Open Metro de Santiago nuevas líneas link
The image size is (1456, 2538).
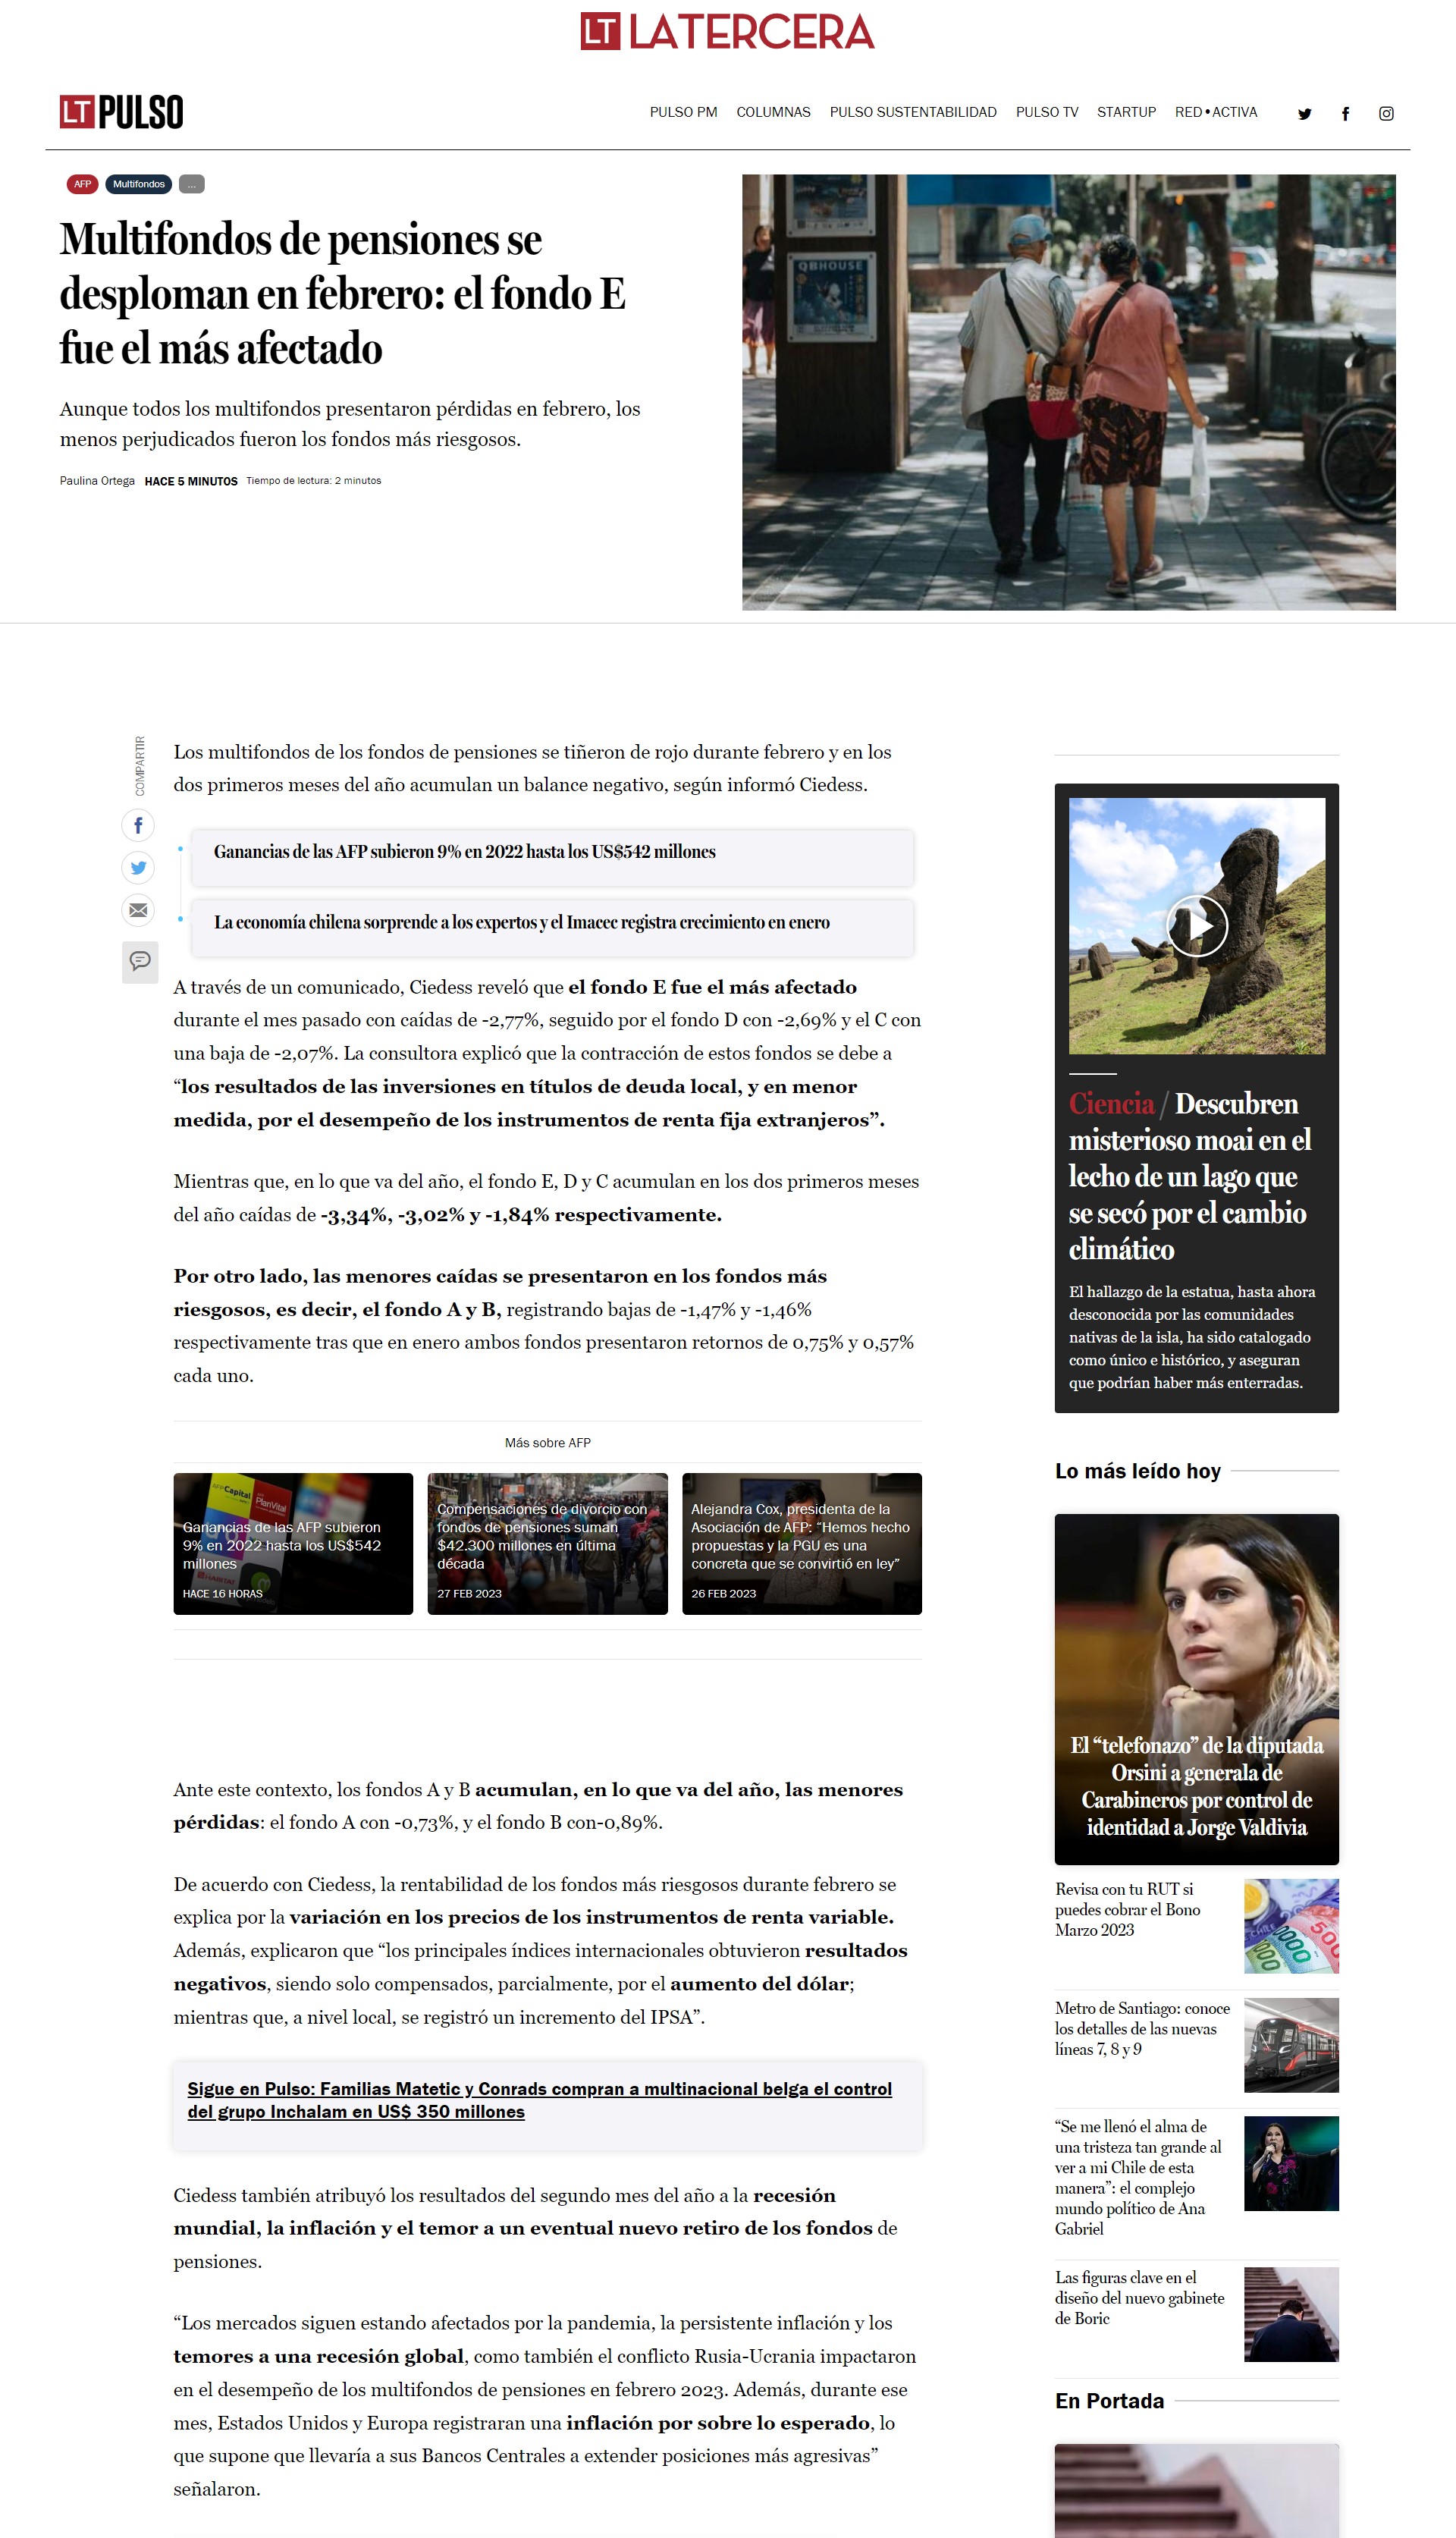[1142, 2028]
